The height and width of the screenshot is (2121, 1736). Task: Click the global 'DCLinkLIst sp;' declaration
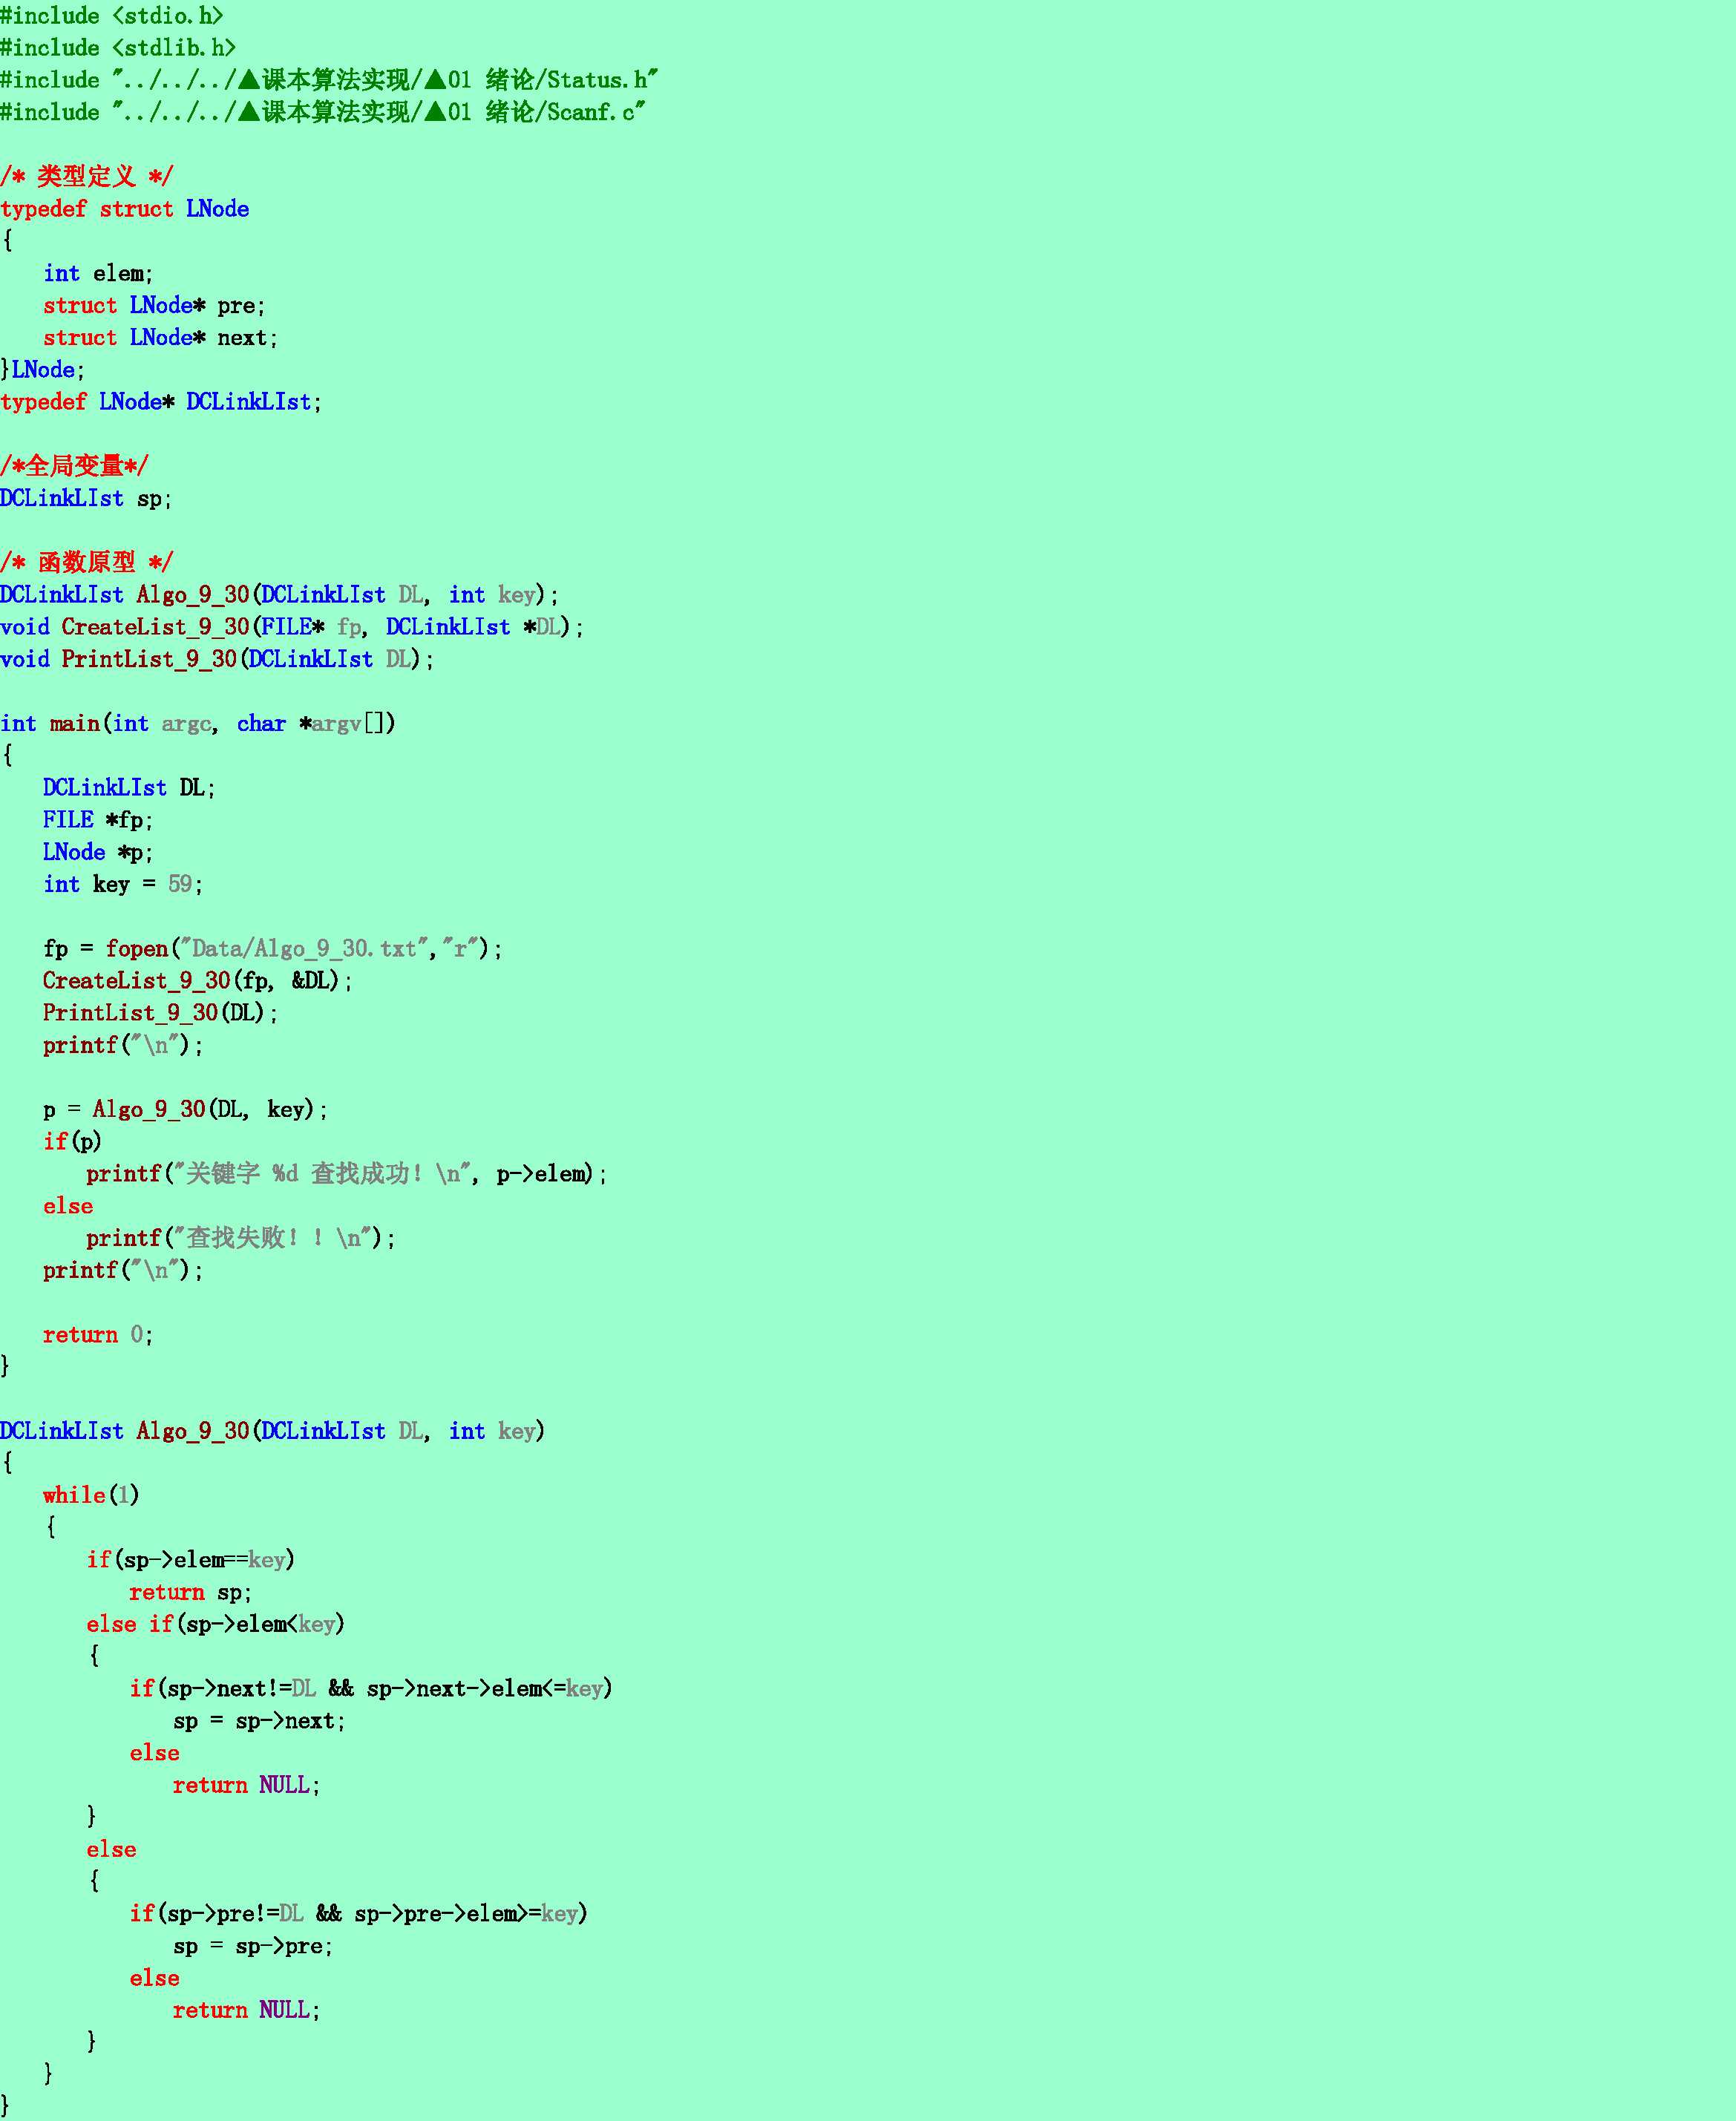click(x=86, y=499)
